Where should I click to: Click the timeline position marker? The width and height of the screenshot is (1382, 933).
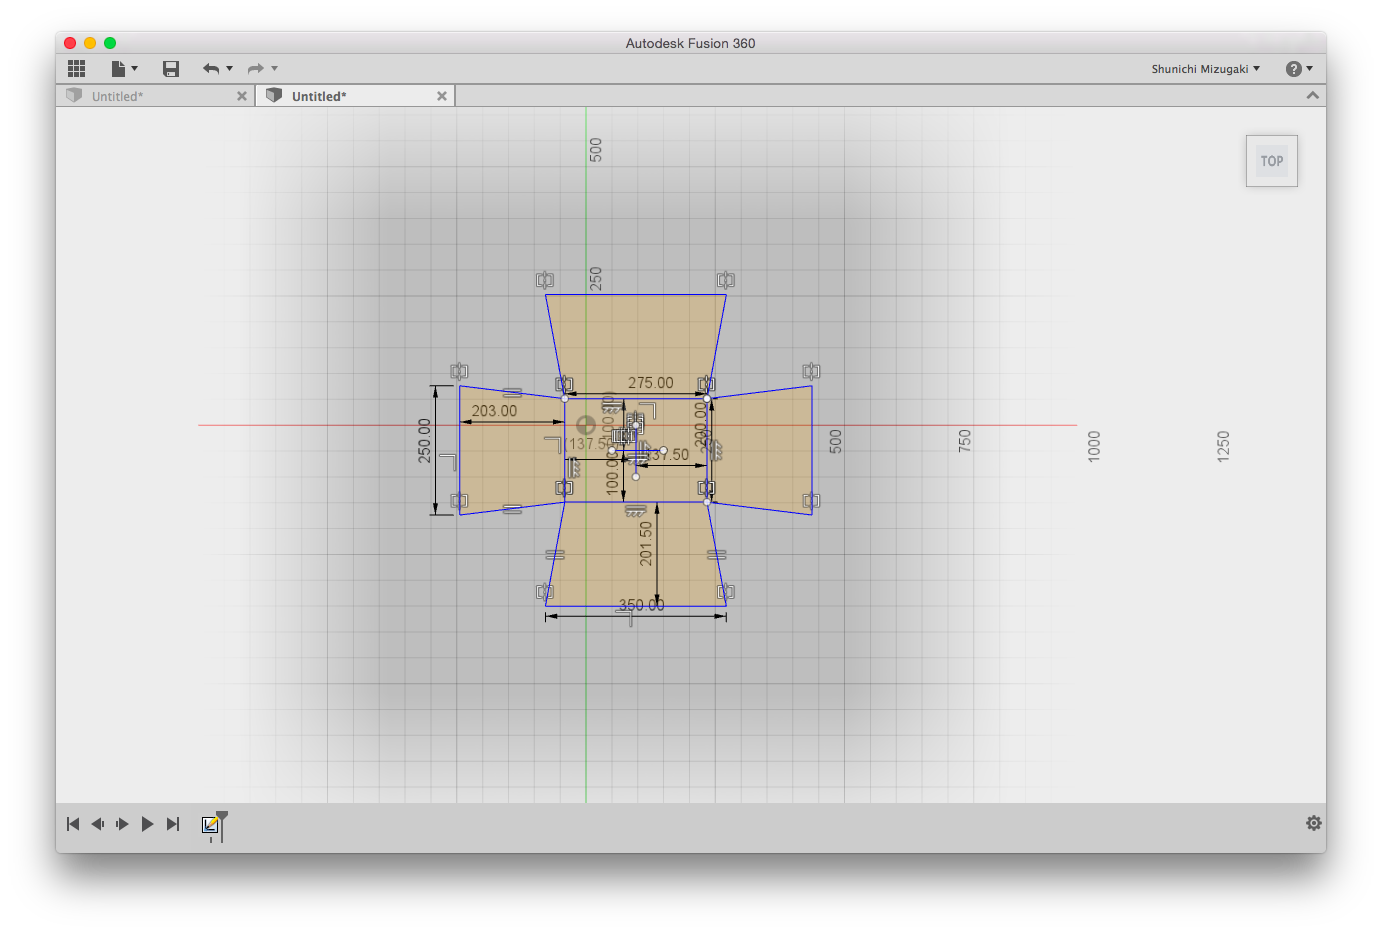click(222, 826)
